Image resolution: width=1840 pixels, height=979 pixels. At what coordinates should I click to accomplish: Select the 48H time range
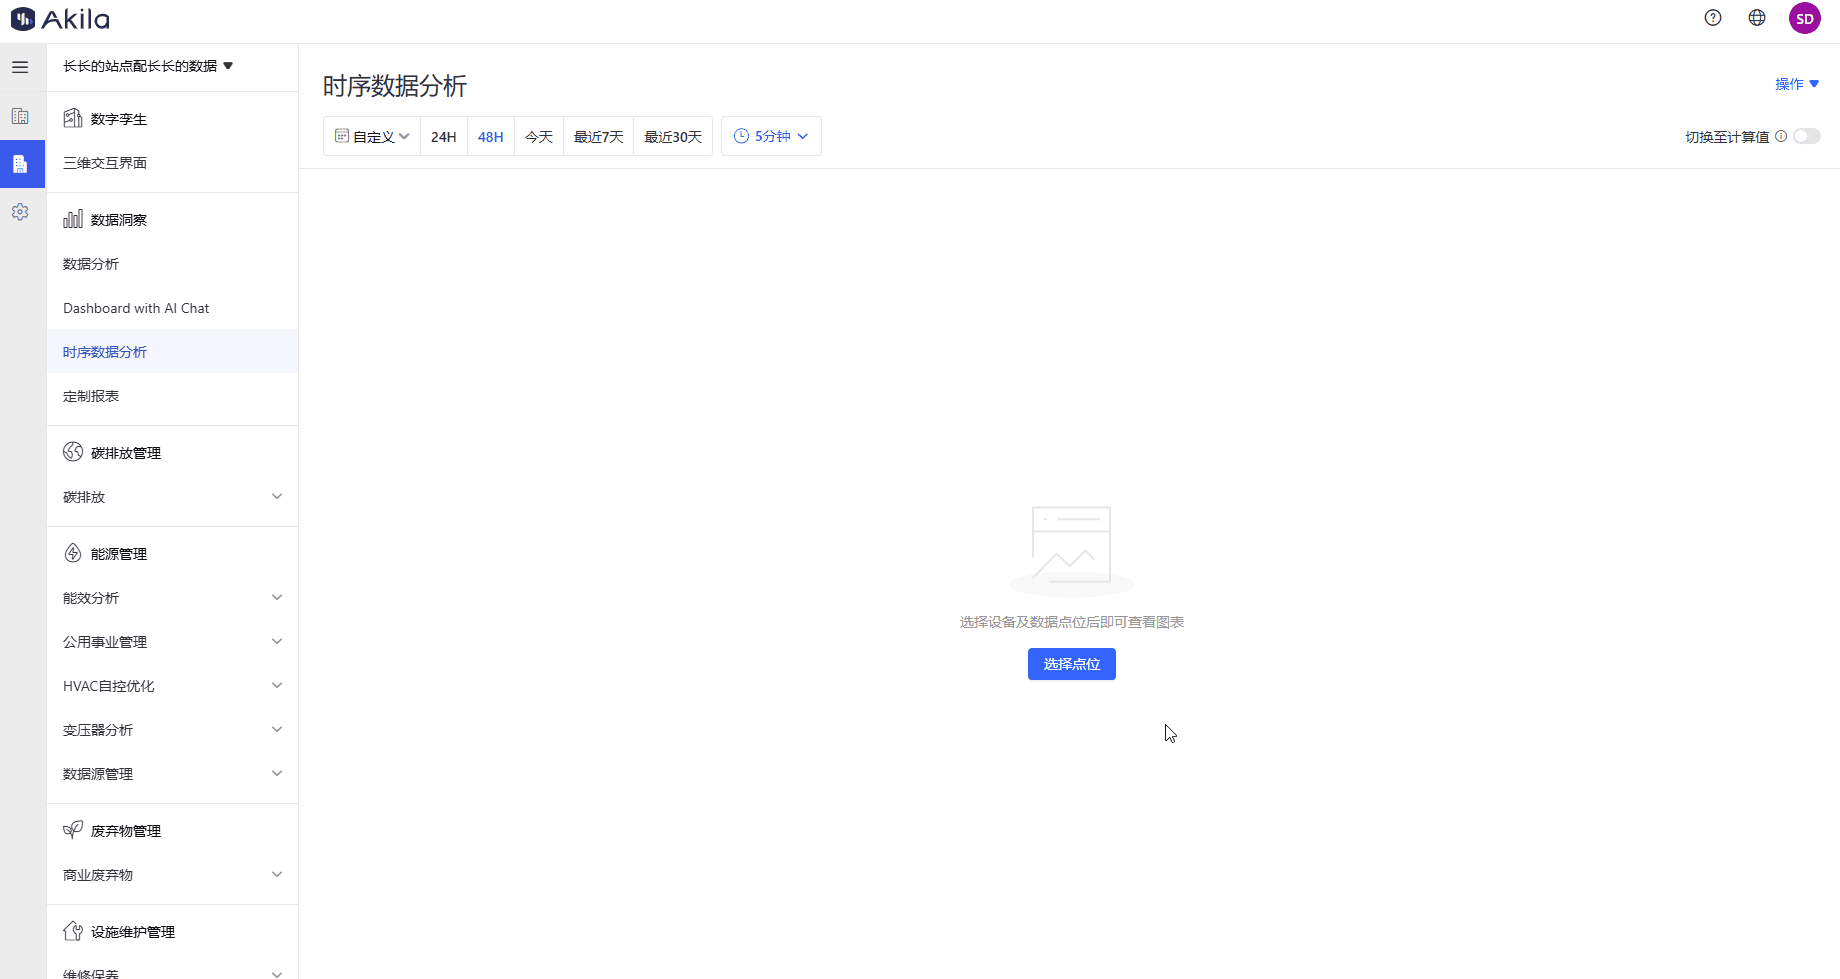point(491,136)
